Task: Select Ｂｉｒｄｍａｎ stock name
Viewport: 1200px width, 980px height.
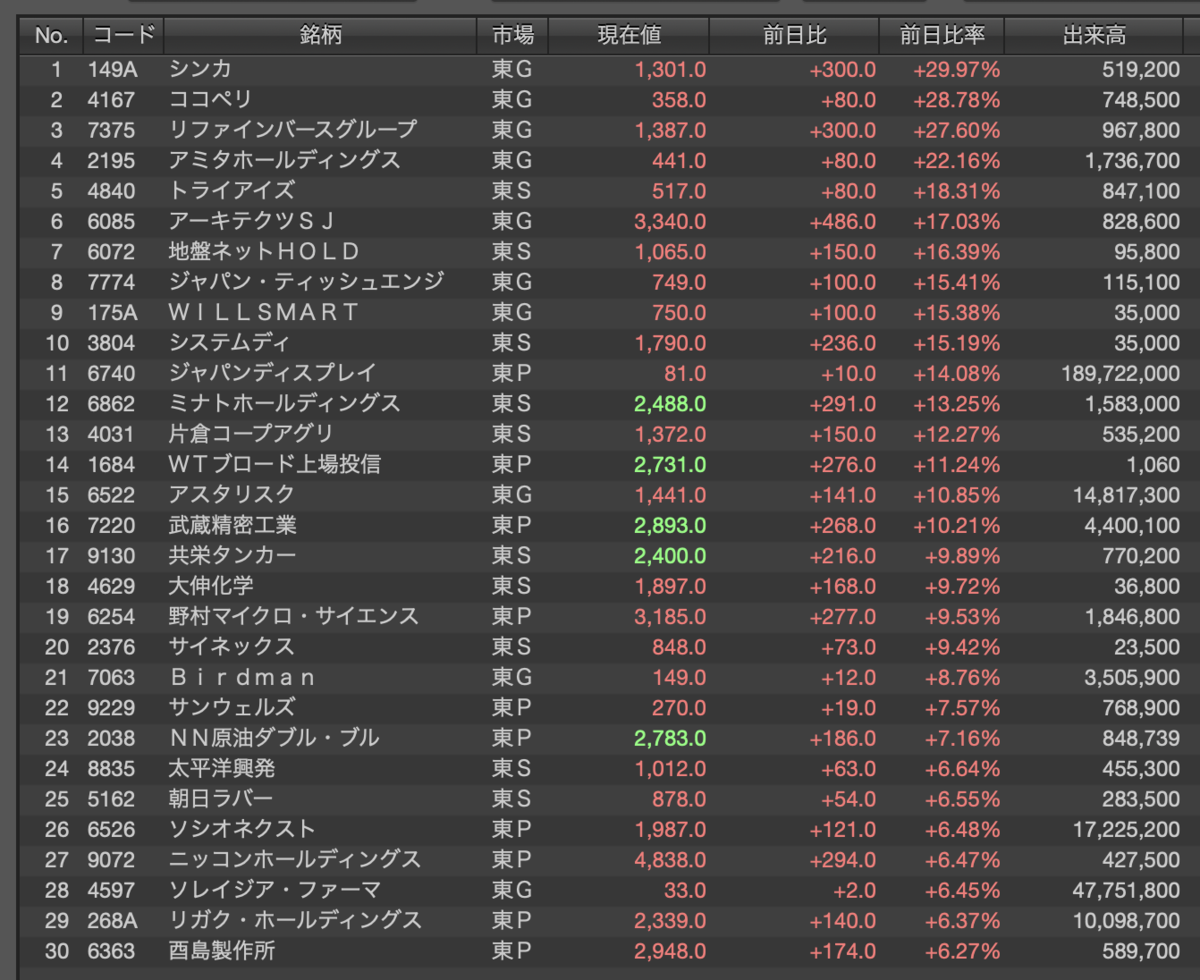Action: click(242, 677)
